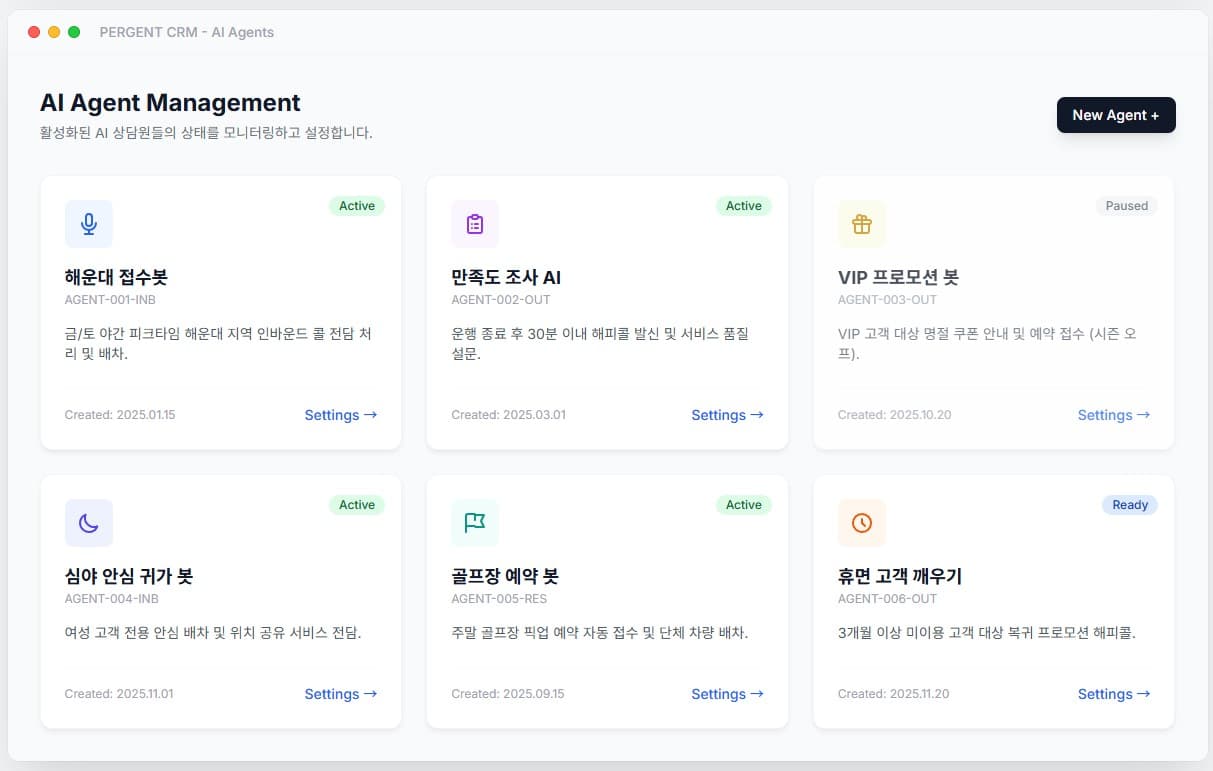The width and height of the screenshot is (1213, 771).
Task: Click the green macOS traffic light button
Action: [x=73, y=31]
